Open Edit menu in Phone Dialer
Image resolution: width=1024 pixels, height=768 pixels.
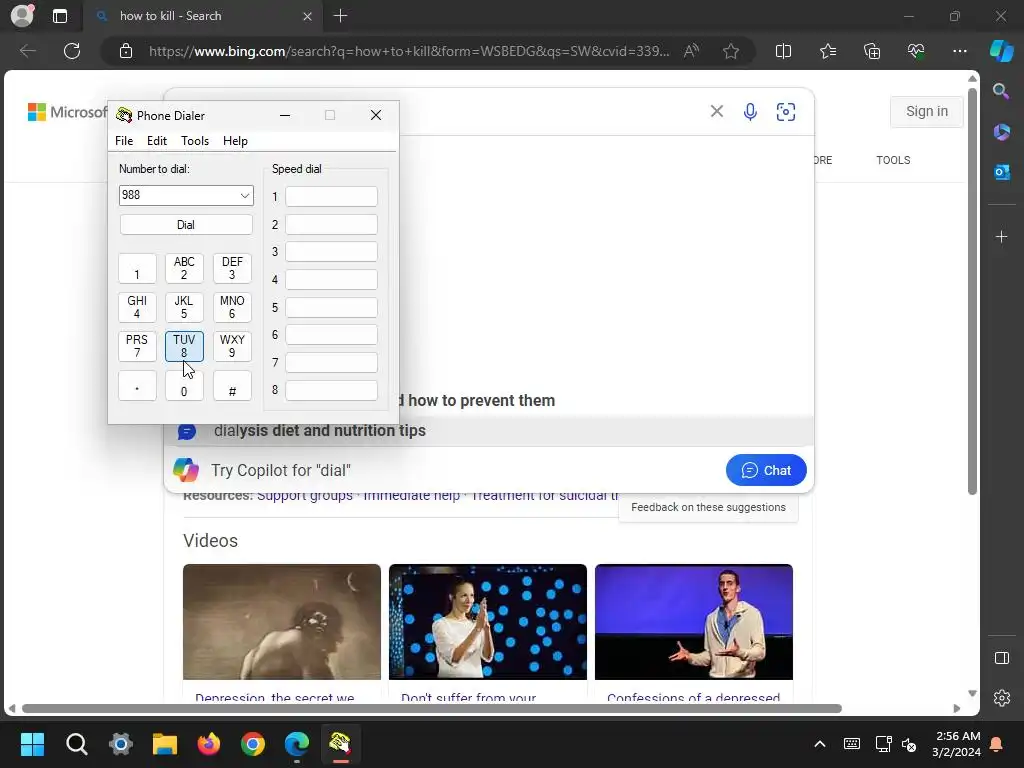point(157,141)
